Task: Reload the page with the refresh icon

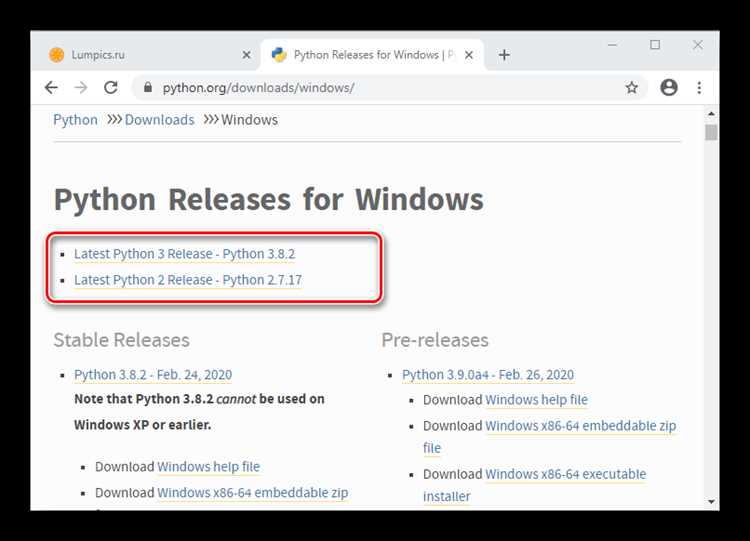Action: coord(111,88)
